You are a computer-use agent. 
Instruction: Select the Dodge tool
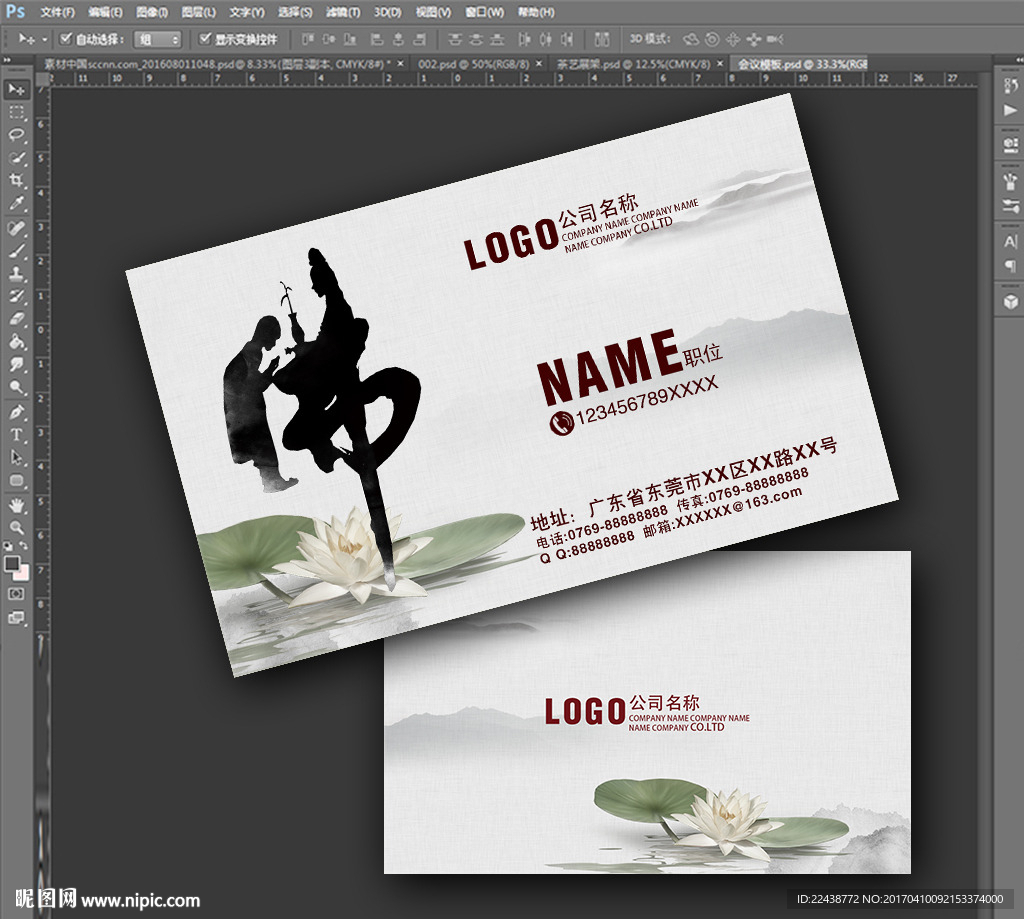click(16, 389)
